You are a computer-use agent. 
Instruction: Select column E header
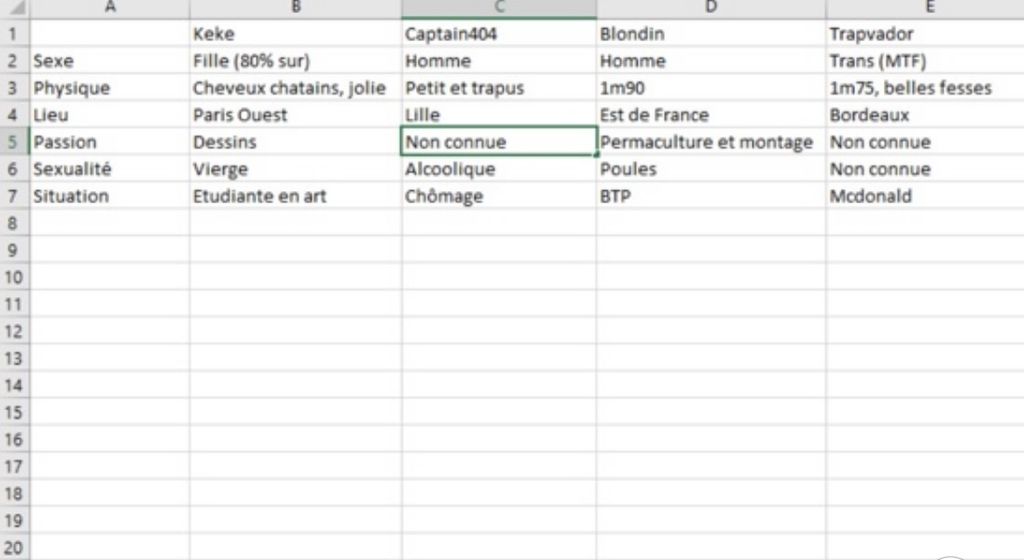click(924, 7)
